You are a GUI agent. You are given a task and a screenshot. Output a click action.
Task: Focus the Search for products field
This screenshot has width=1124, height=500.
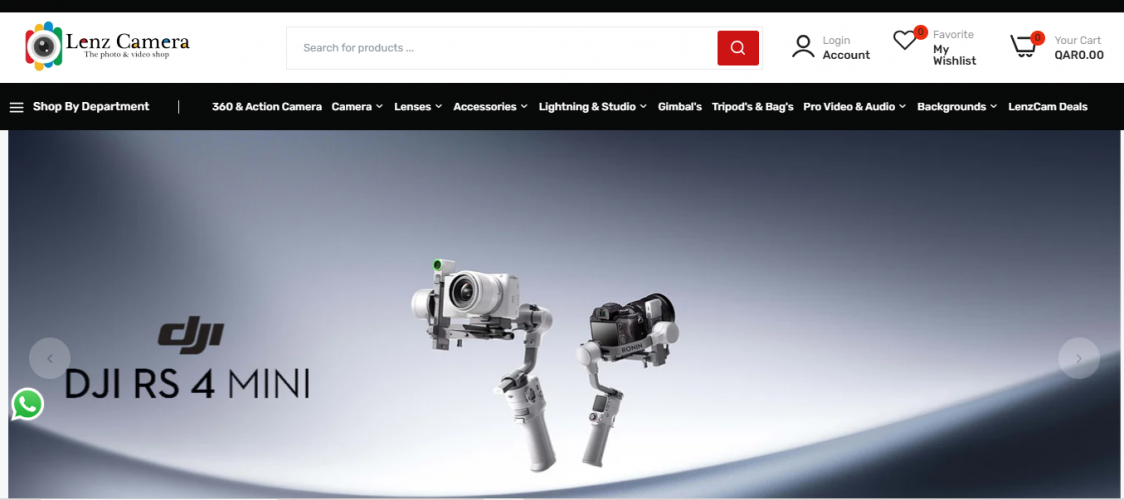coord(502,48)
